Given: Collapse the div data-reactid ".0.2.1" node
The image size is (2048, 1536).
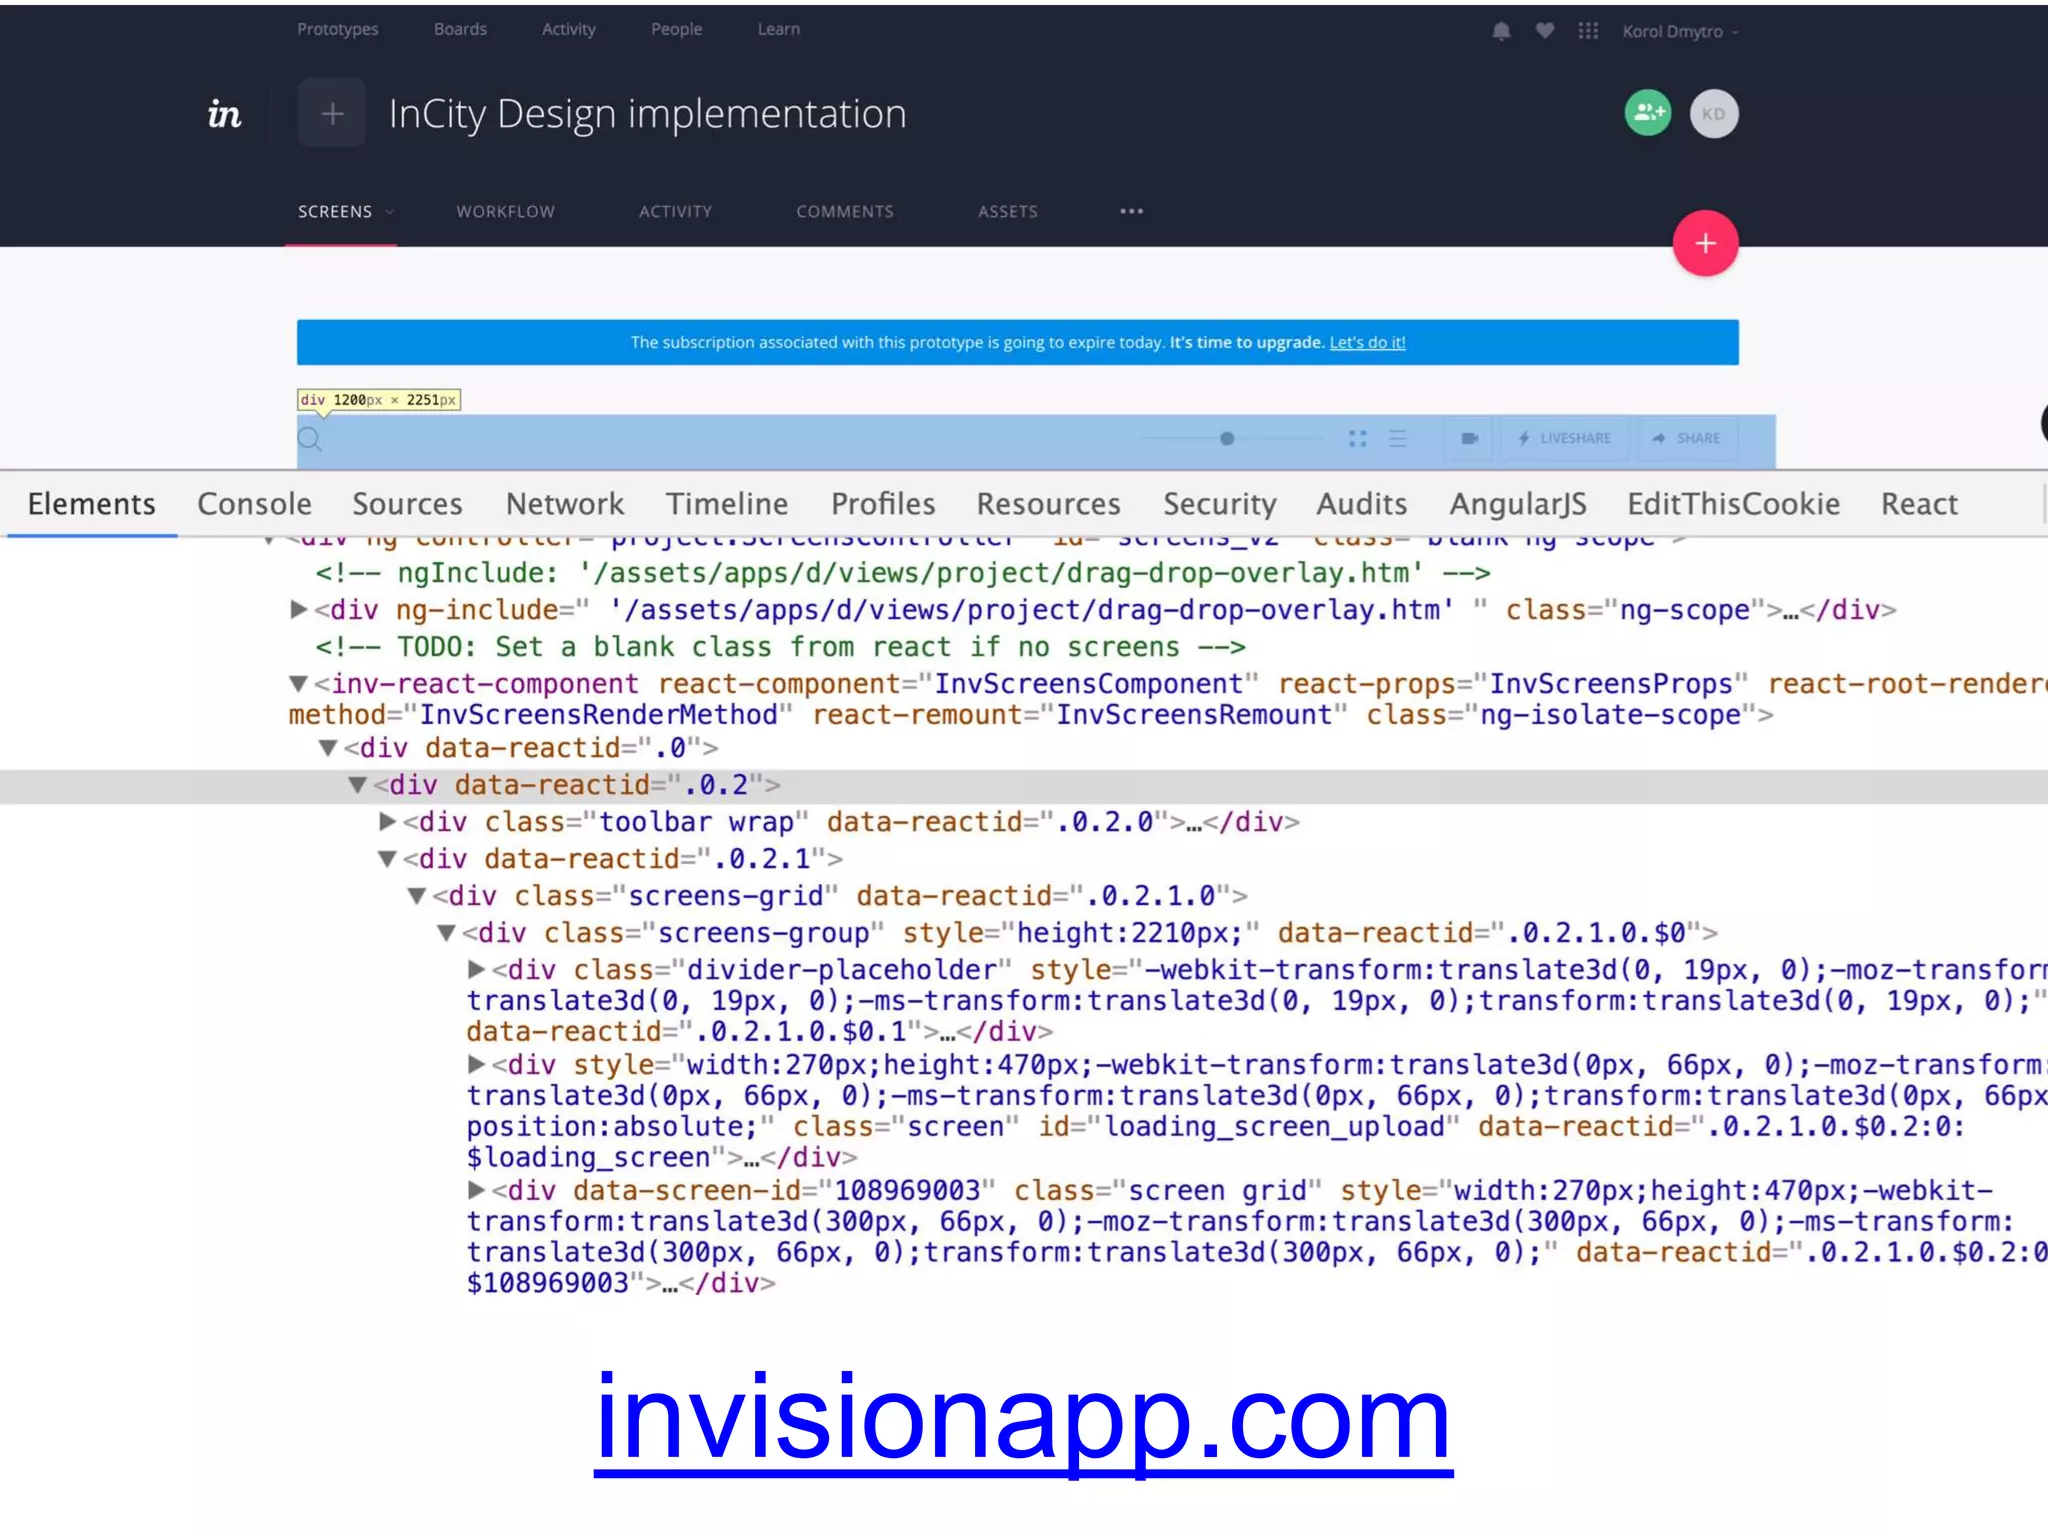Looking at the screenshot, I should point(387,858).
